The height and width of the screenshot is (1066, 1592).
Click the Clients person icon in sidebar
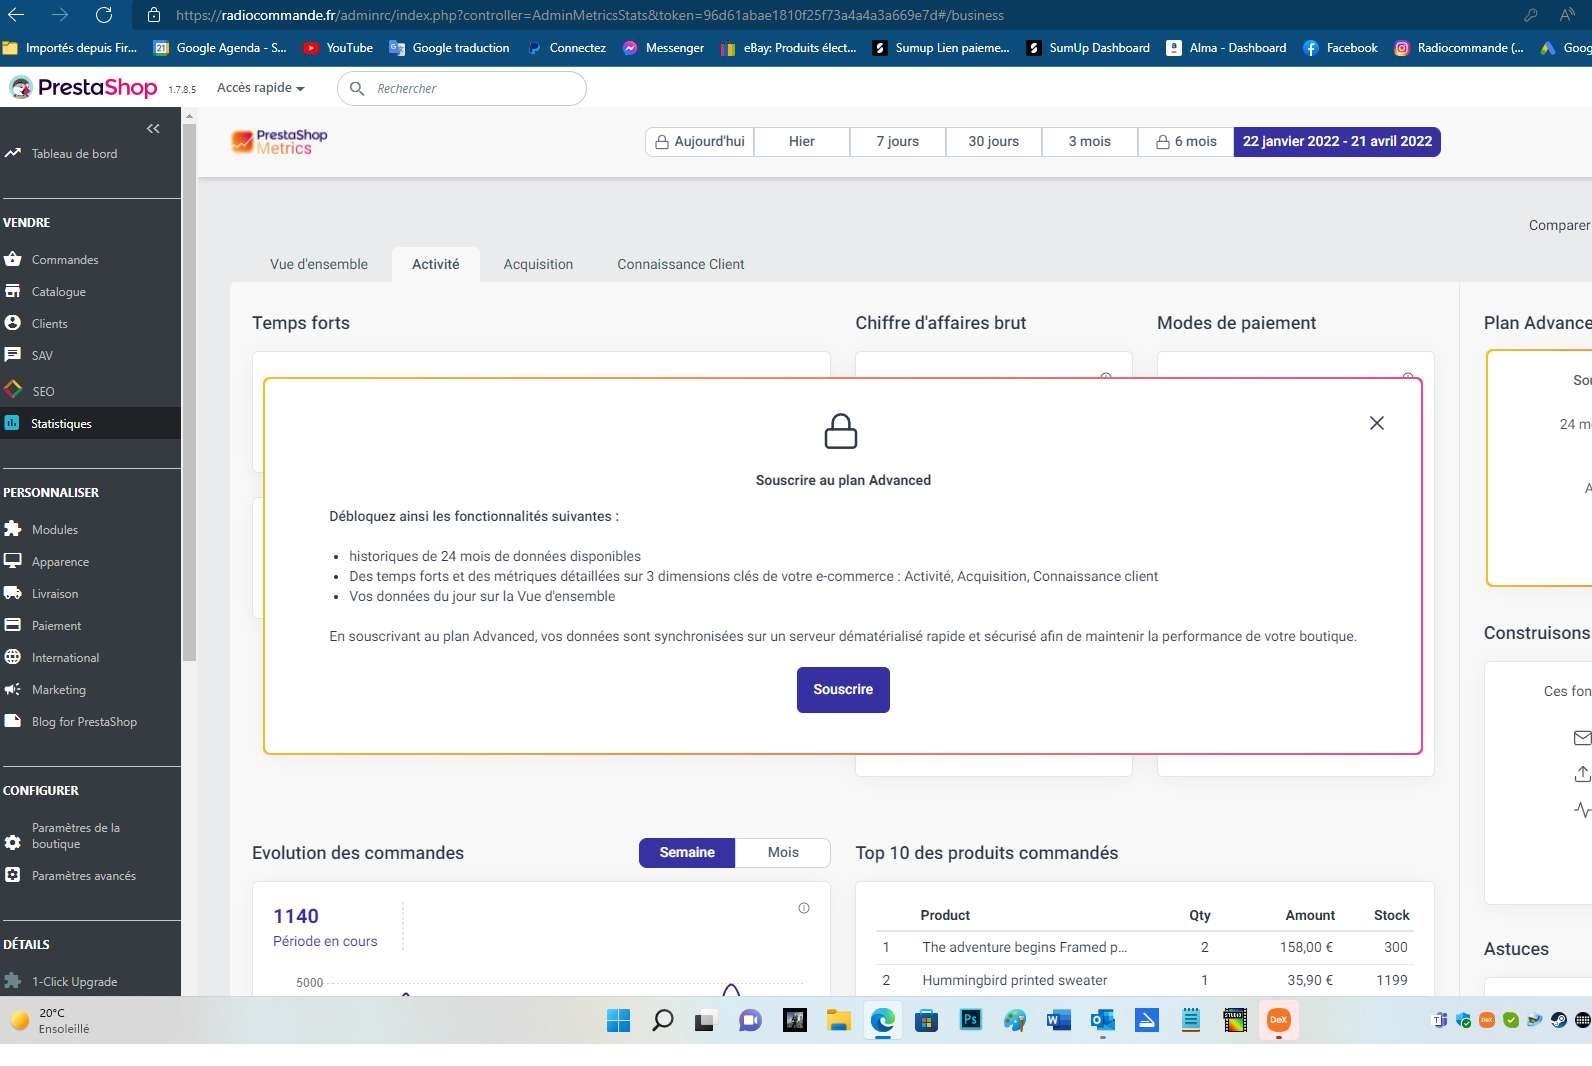[x=13, y=323]
